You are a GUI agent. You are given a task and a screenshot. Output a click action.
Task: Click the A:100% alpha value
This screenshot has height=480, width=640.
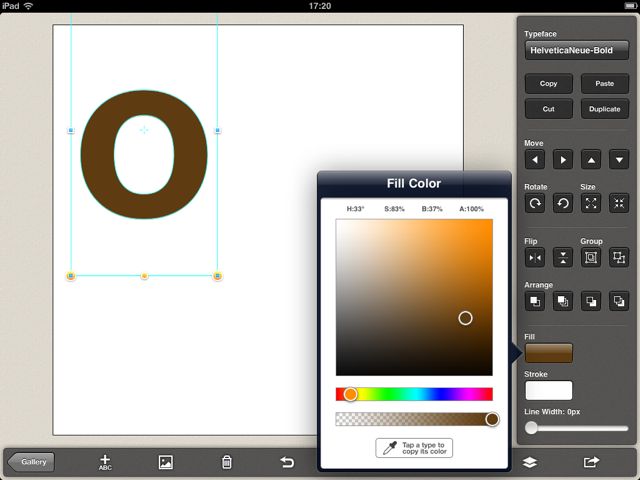click(x=471, y=209)
